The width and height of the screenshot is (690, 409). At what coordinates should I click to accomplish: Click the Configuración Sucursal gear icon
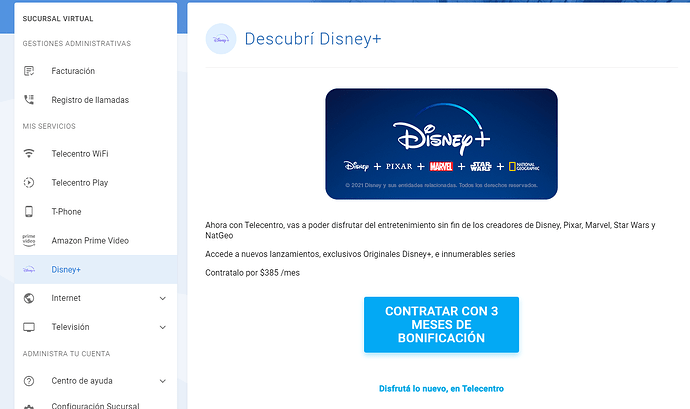point(29,406)
